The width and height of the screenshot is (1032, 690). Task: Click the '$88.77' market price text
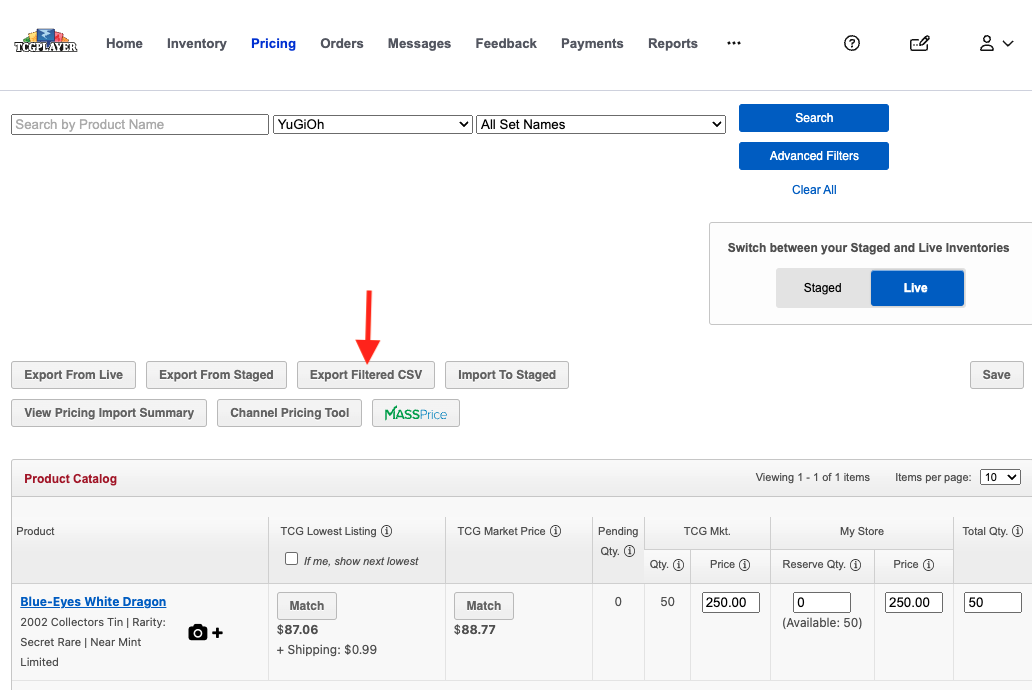(x=475, y=630)
